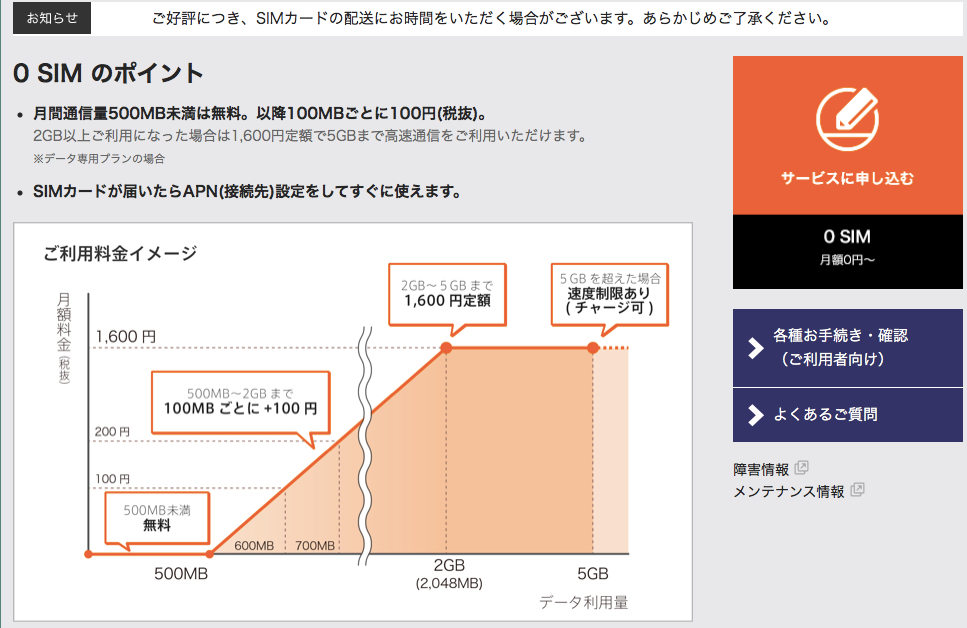The height and width of the screenshot is (628, 967).
Task: Click the データ利用量 axis title
Action: (583, 603)
